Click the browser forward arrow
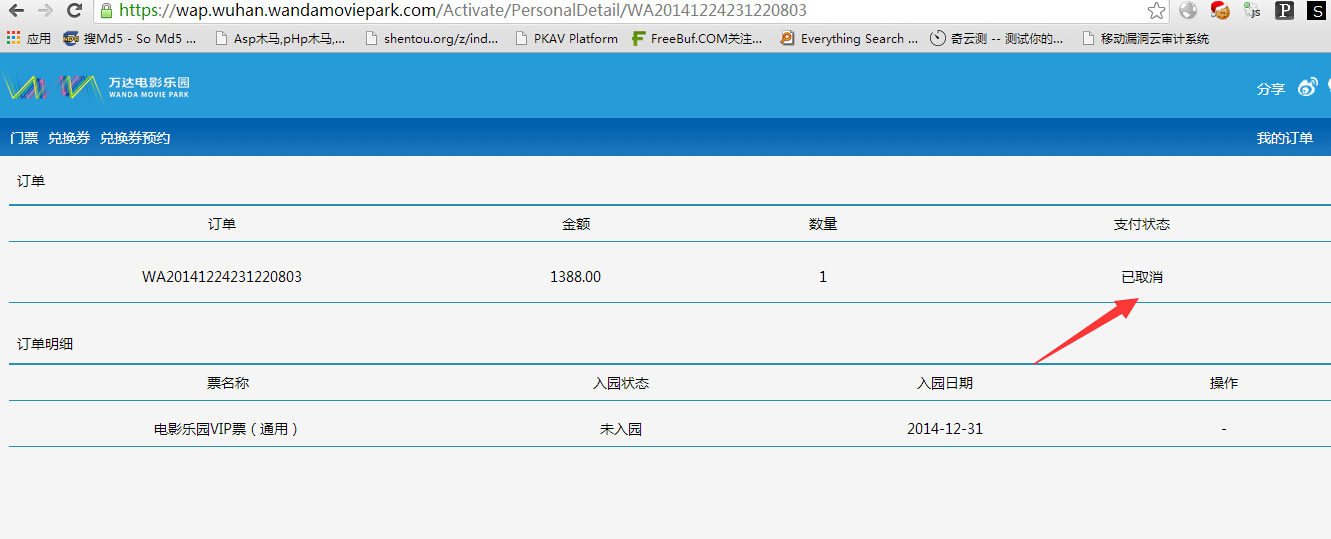The height and width of the screenshot is (539, 1331). [x=45, y=11]
